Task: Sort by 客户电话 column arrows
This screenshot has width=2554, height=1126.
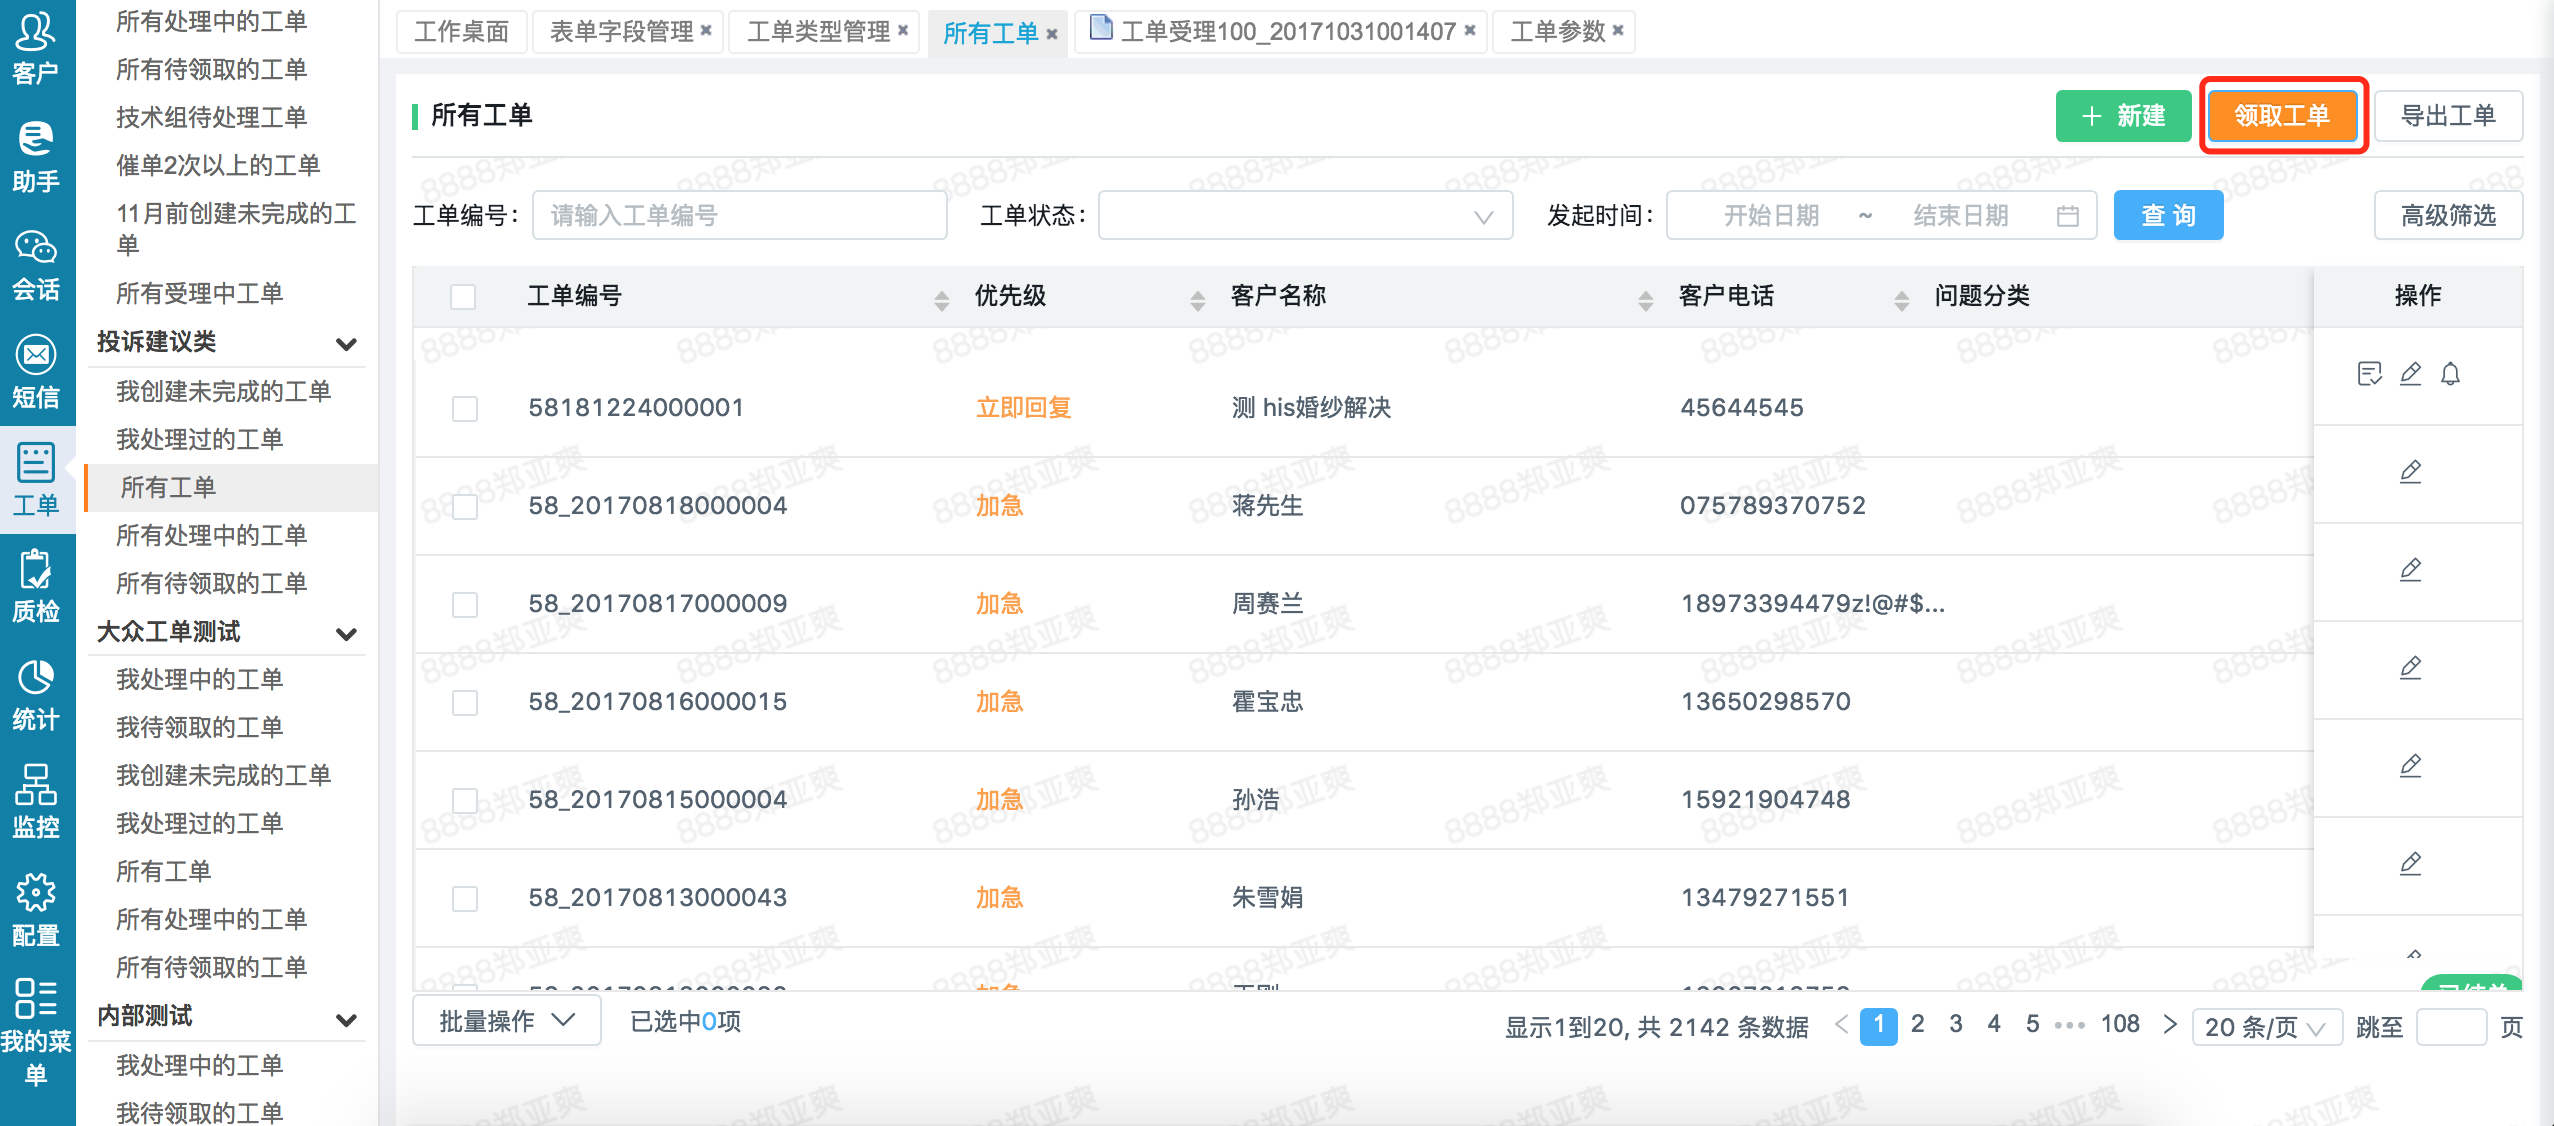Action: (1901, 300)
